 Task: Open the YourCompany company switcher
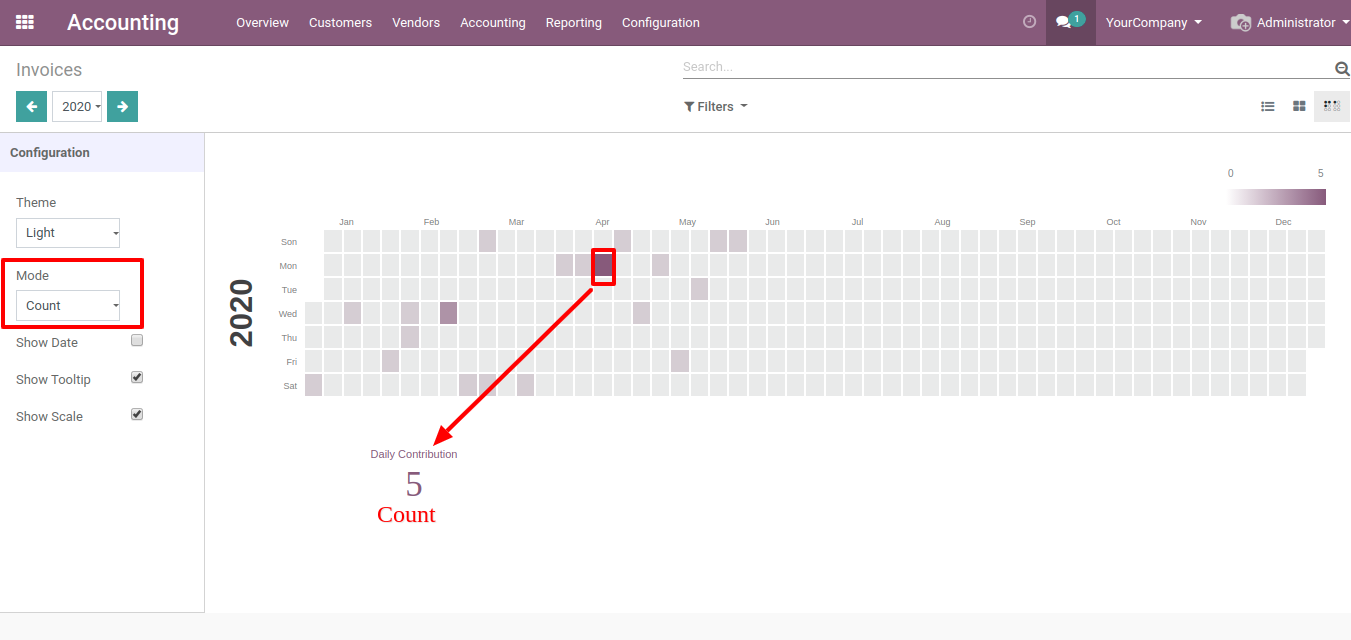click(1153, 23)
